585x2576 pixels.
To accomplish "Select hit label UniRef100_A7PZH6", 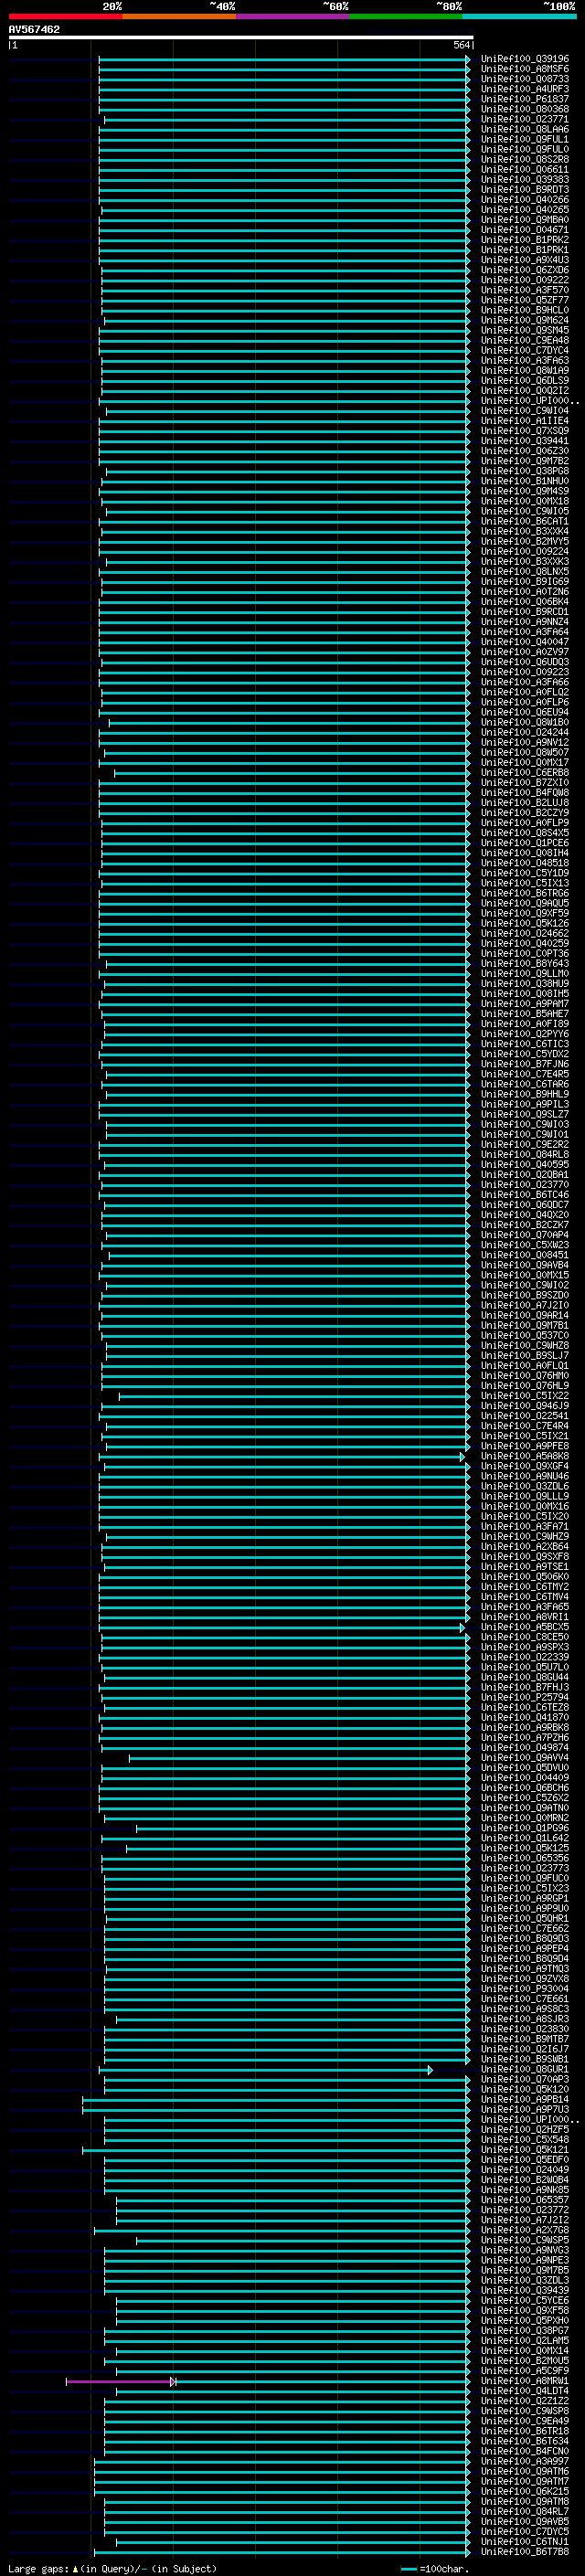I will click(524, 1737).
